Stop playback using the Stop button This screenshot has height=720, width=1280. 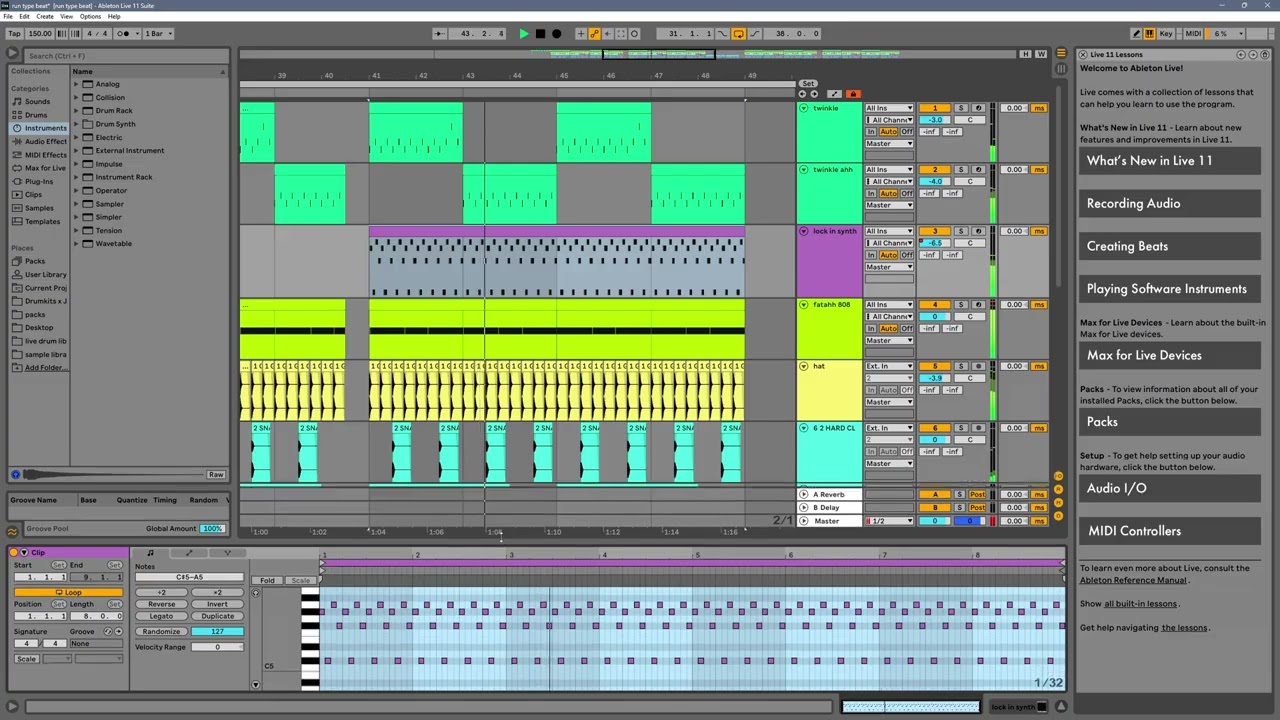pyautogui.click(x=540, y=33)
